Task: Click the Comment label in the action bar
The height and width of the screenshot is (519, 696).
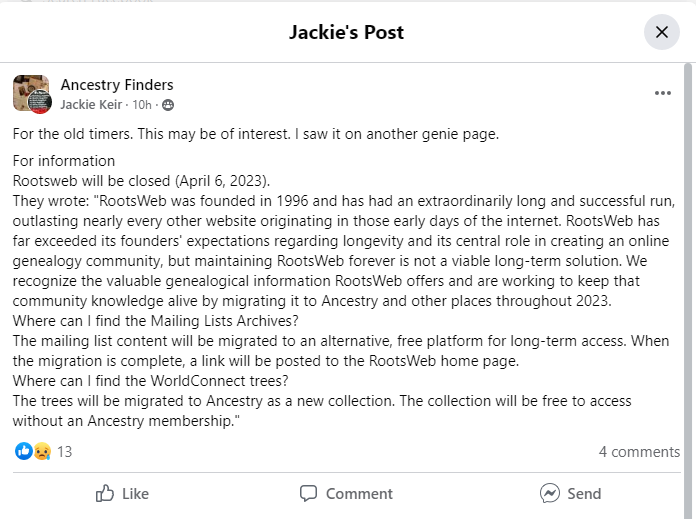Action: click(x=359, y=494)
